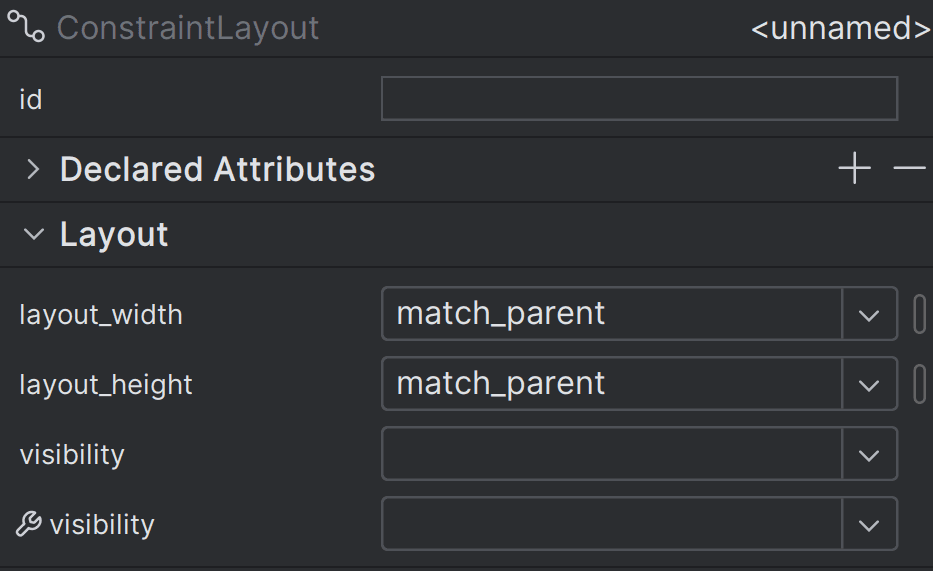The image size is (933, 571).
Task: Select the Declared Attributes header label
Action: click(218, 169)
